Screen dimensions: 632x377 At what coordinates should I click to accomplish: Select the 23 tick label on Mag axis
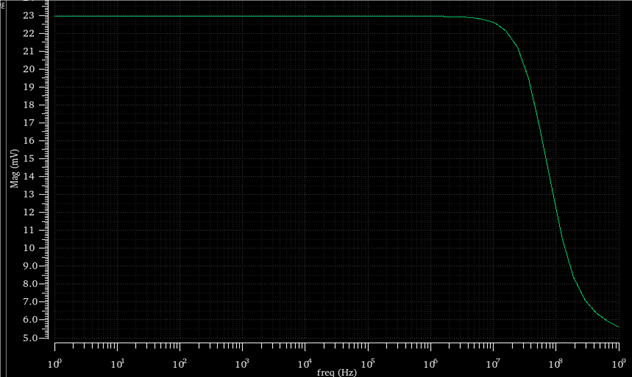pyautogui.click(x=29, y=16)
